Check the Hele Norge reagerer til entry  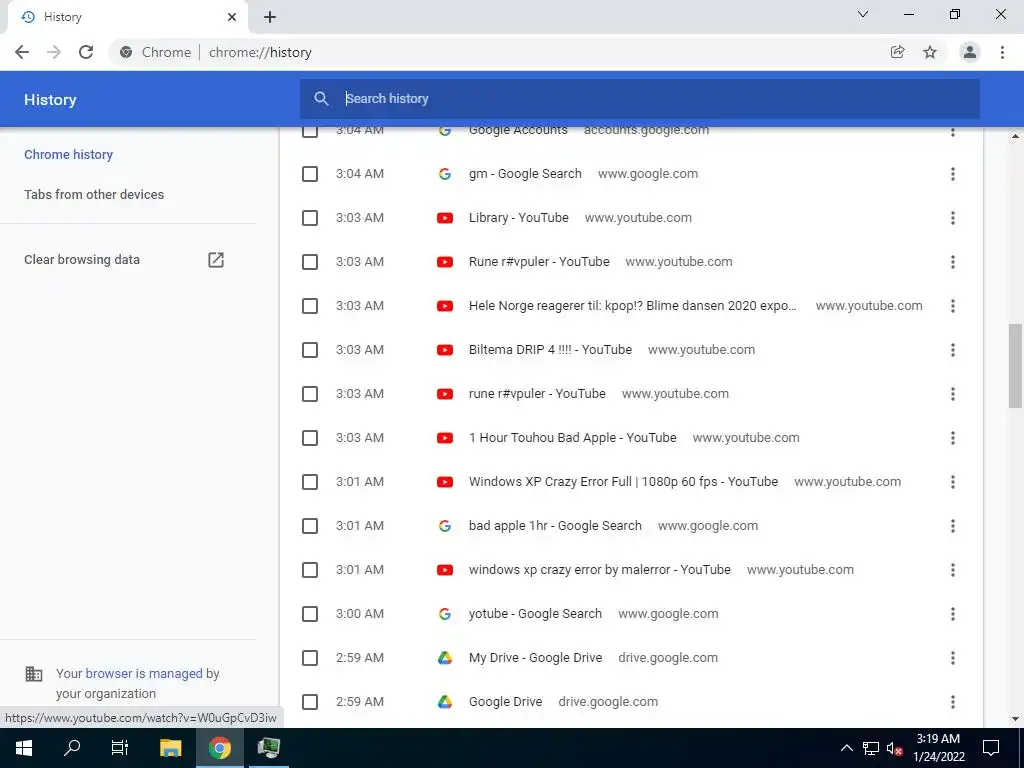pos(310,306)
